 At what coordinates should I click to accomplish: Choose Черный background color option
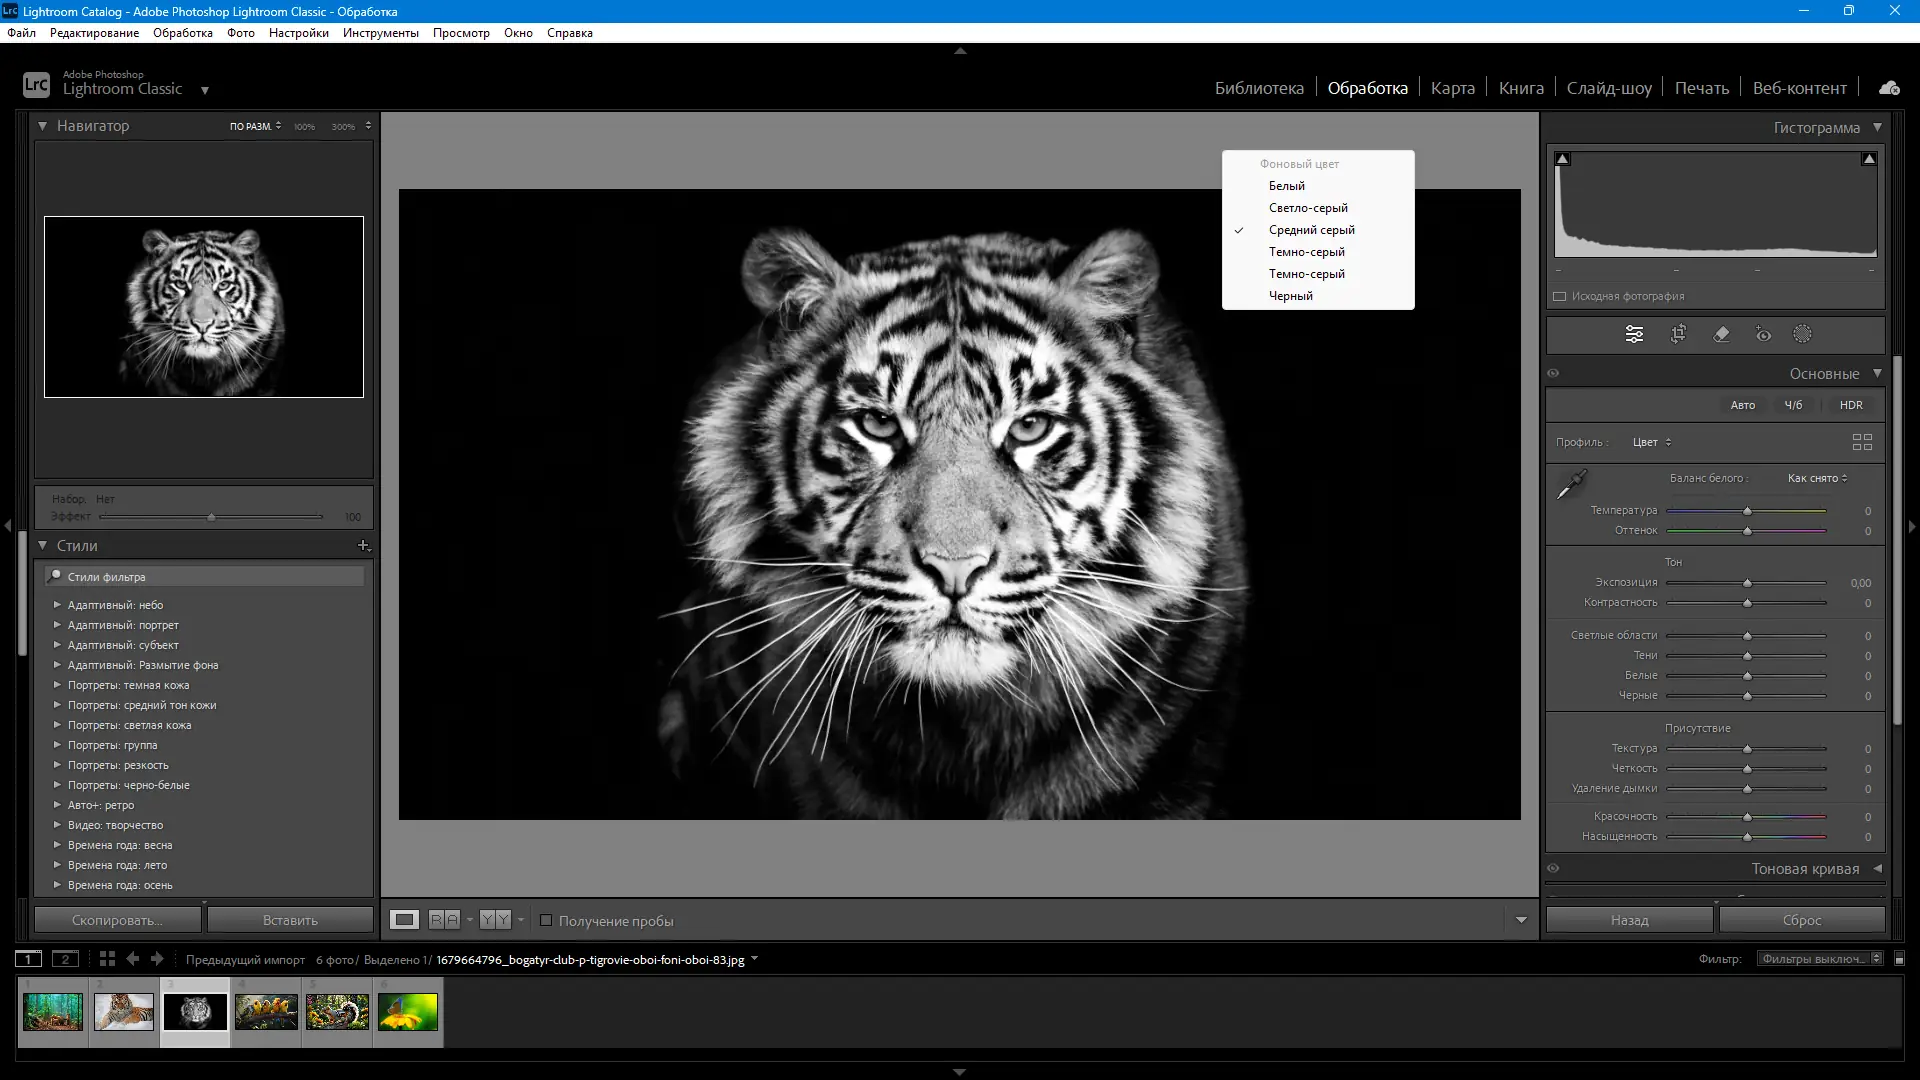1291,296
